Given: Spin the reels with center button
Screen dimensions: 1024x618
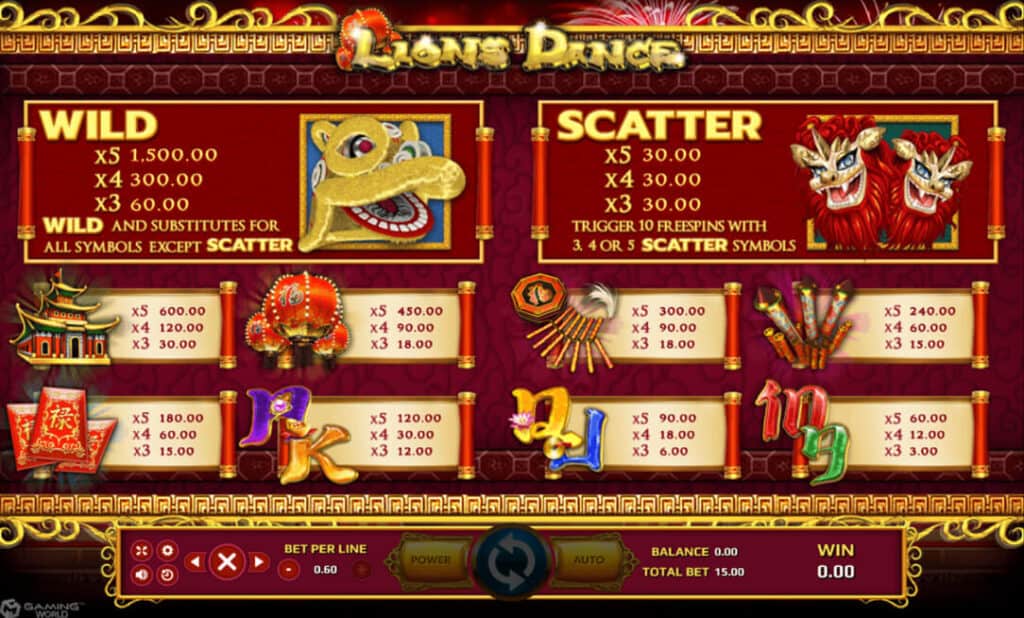Looking at the screenshot, I should pyautogui.click(x=512, y=562).
